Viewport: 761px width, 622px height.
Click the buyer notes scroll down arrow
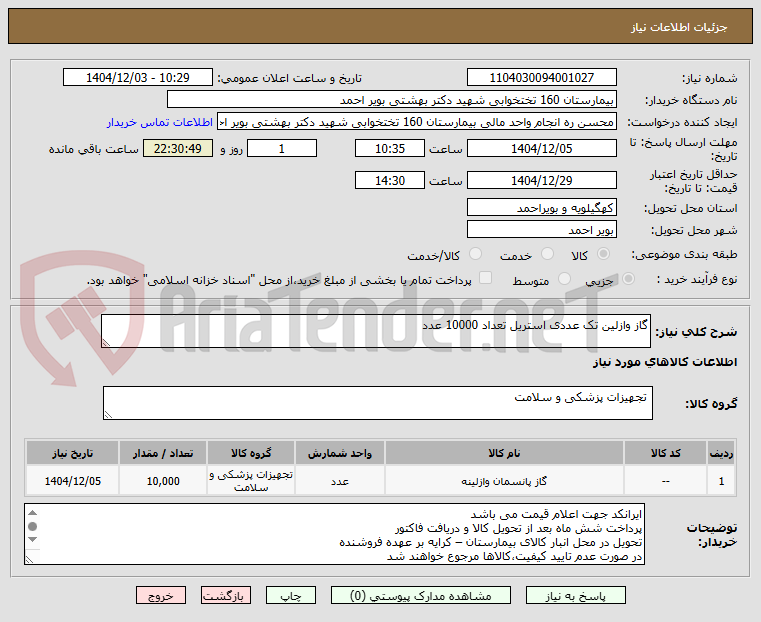coord(33,540)
